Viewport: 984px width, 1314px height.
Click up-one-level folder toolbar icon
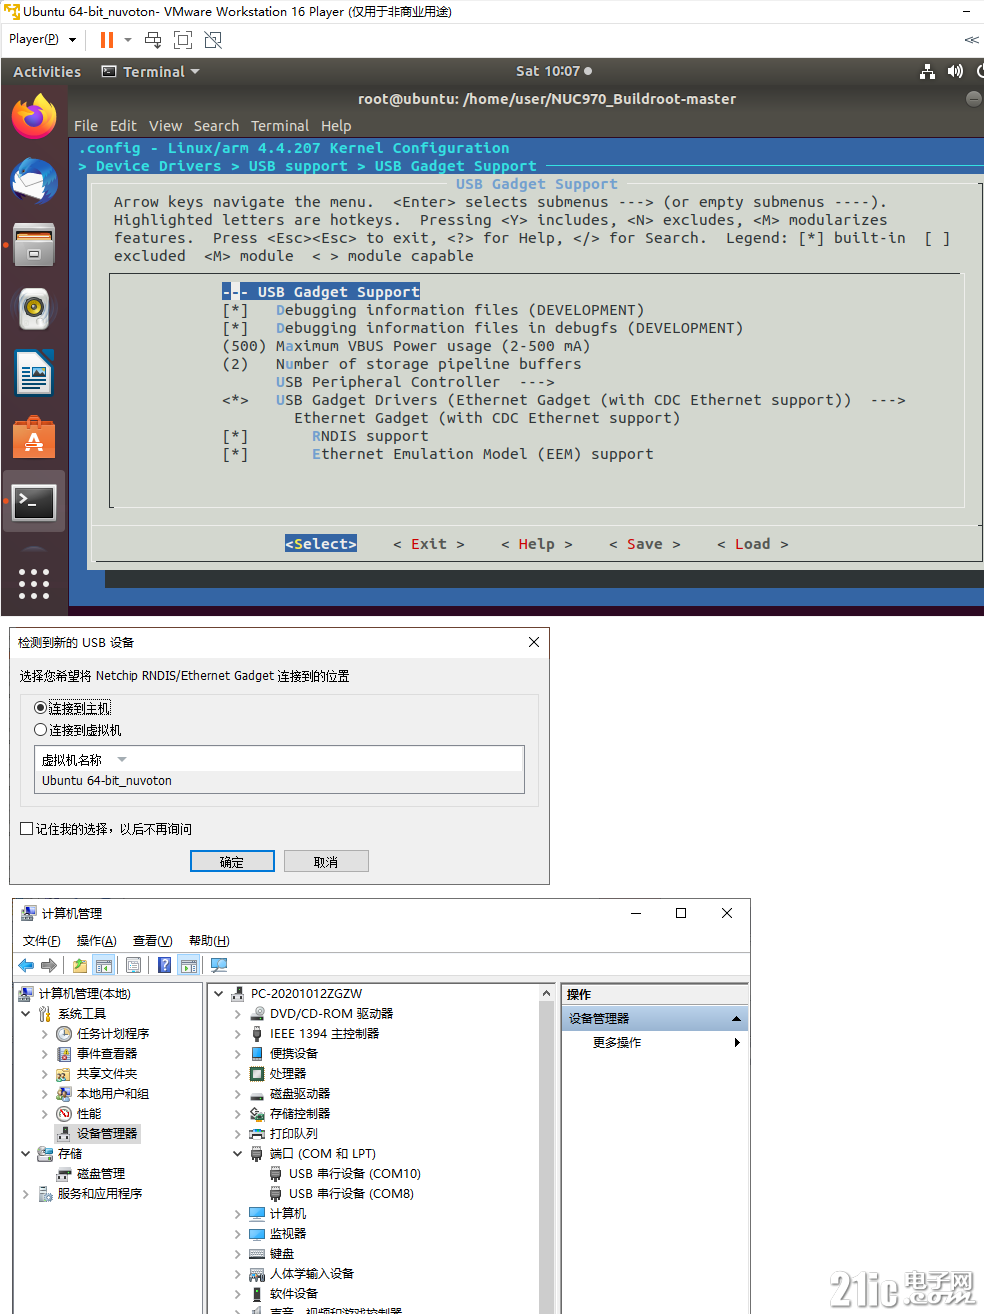pos(80,965)
